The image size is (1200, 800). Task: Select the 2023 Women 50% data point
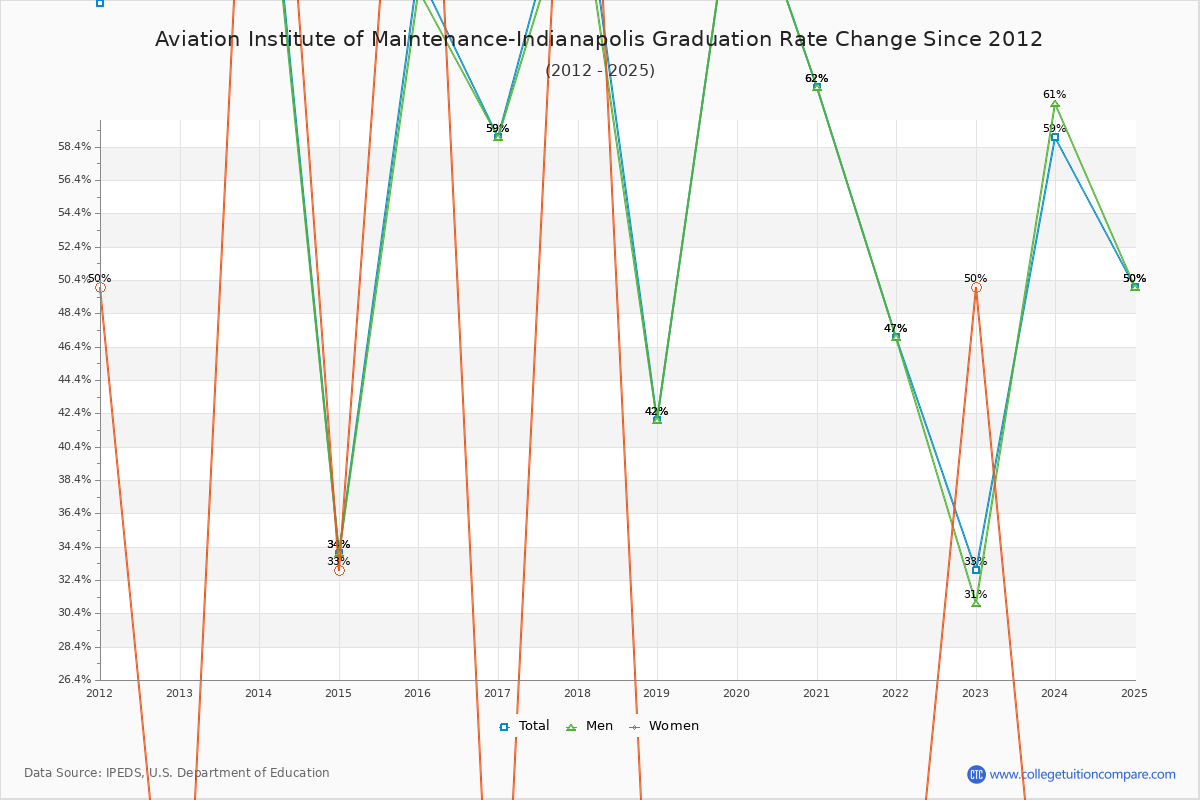point(976,287)
